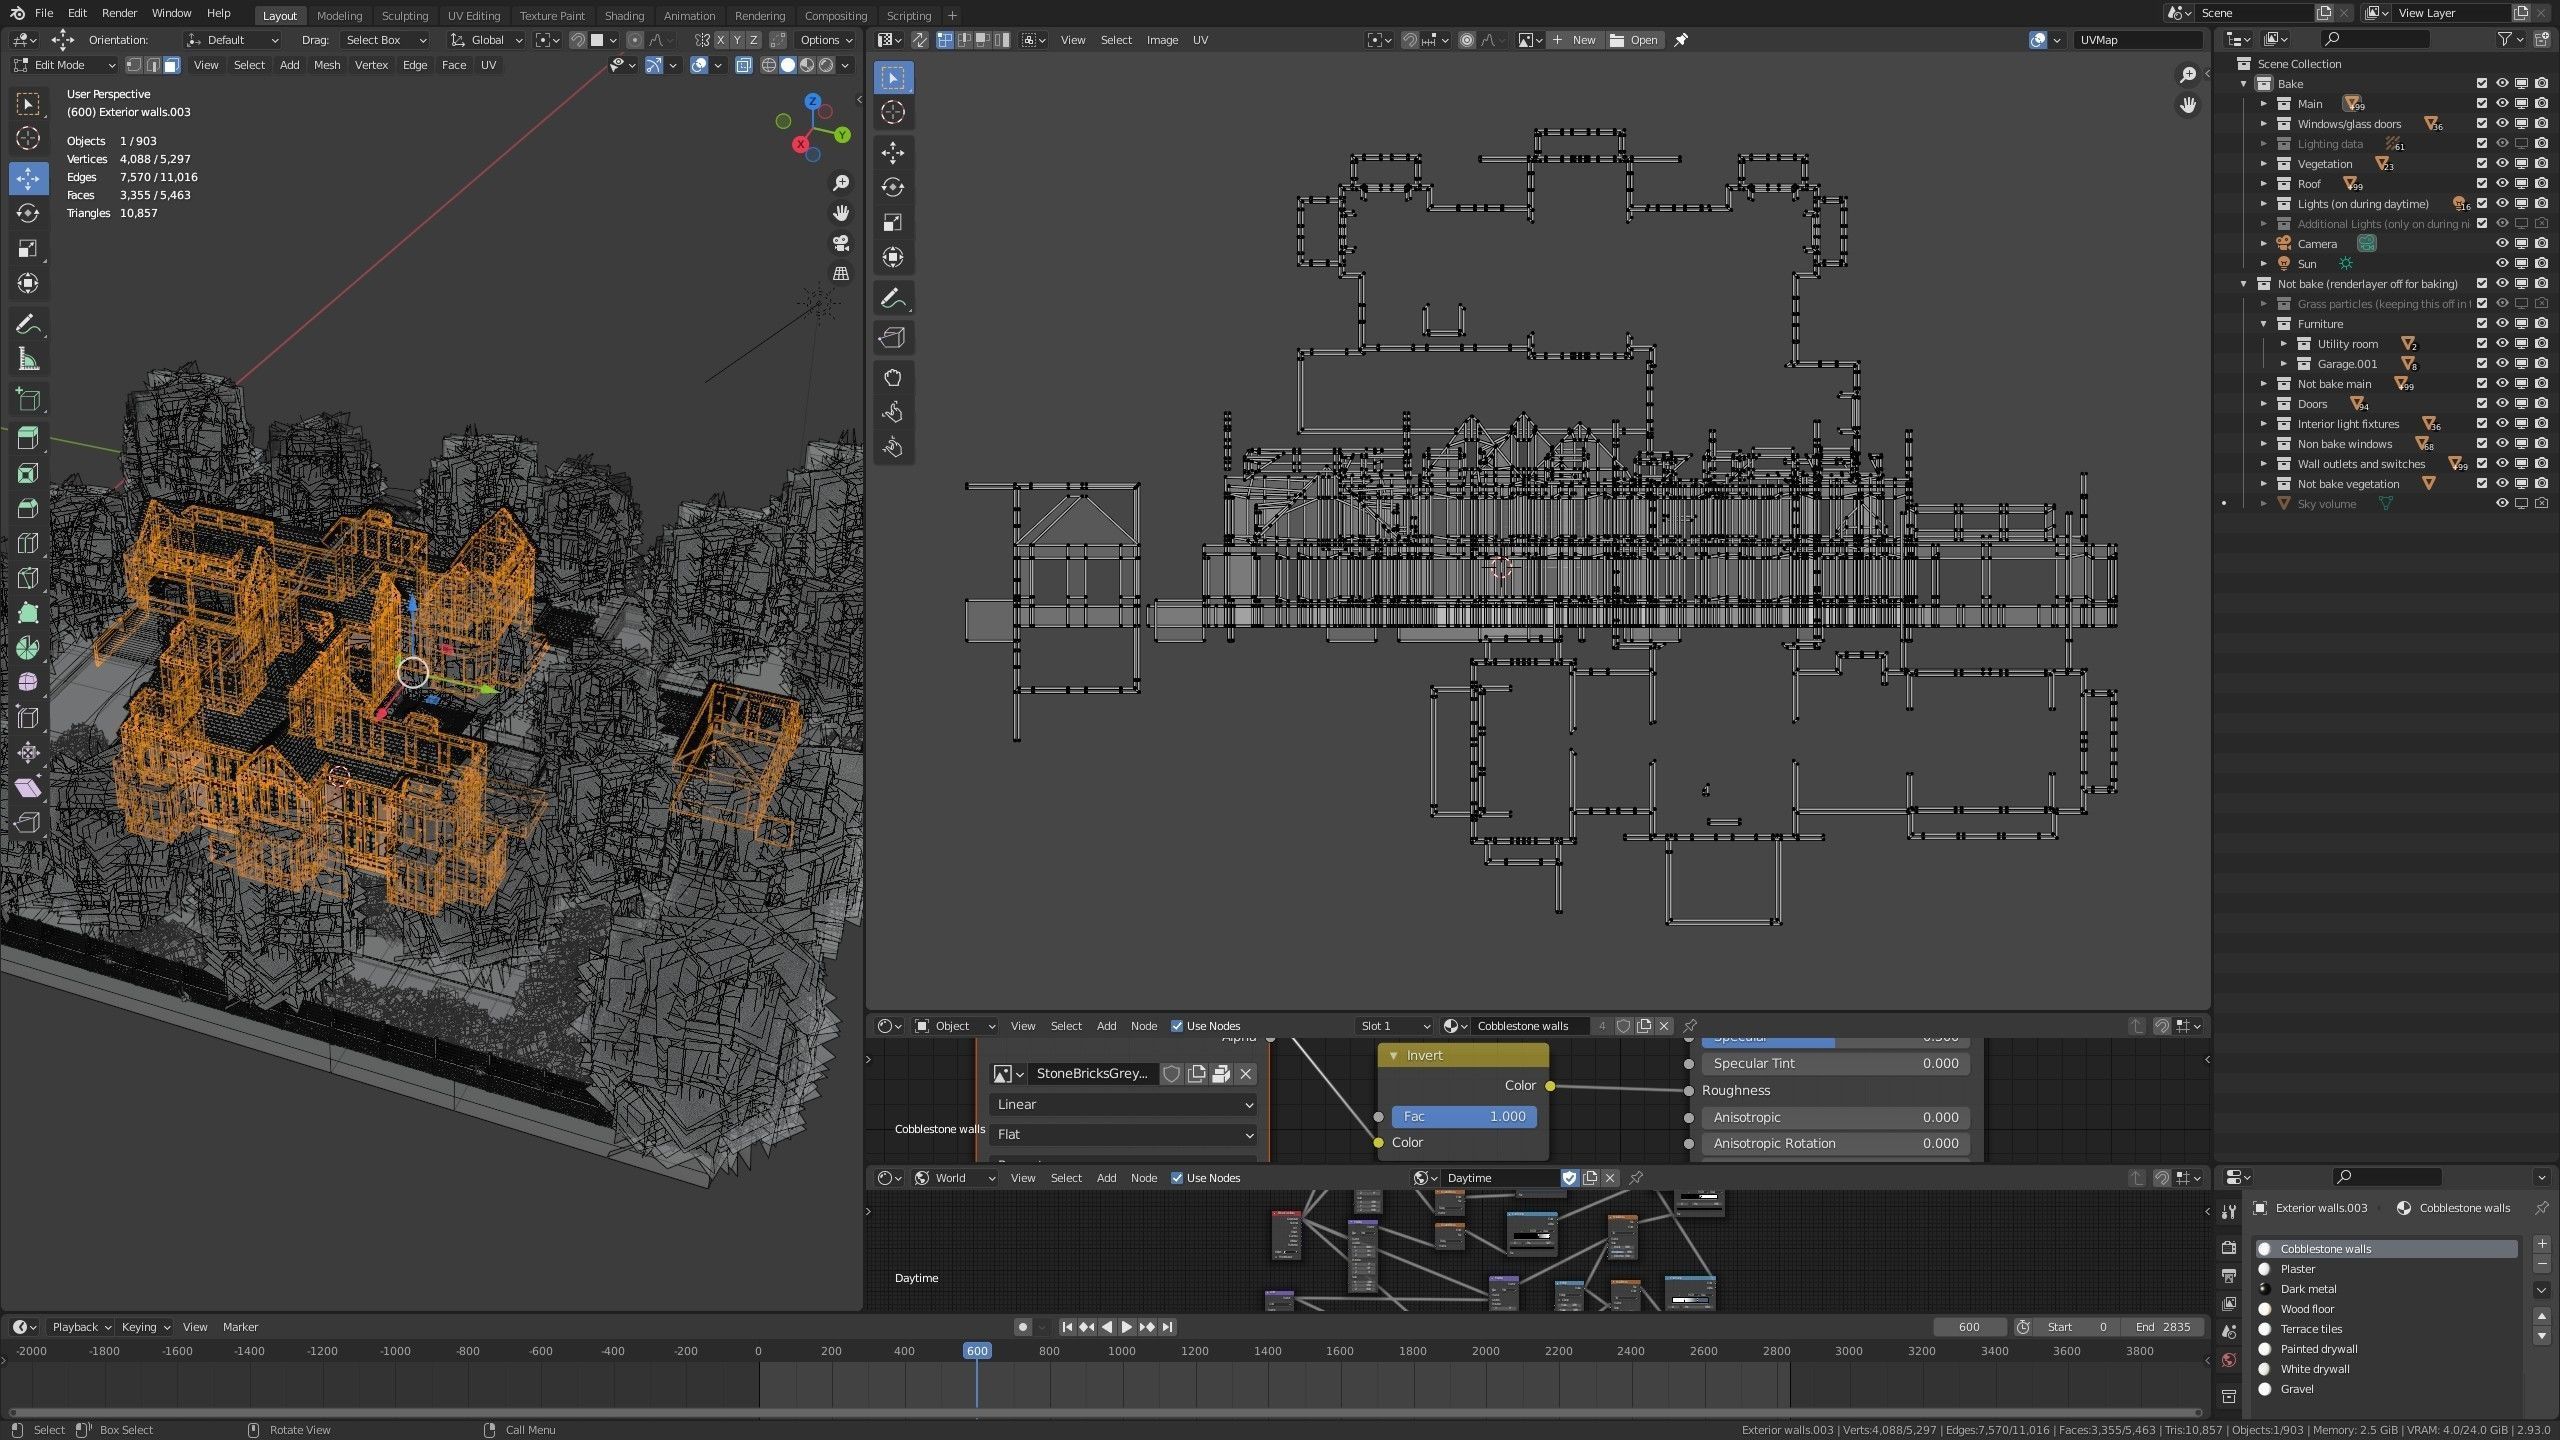Toggle visibility of Vegetation collection
2560x1440 pixels.
pyautogui.click(x=2502, y=164)
